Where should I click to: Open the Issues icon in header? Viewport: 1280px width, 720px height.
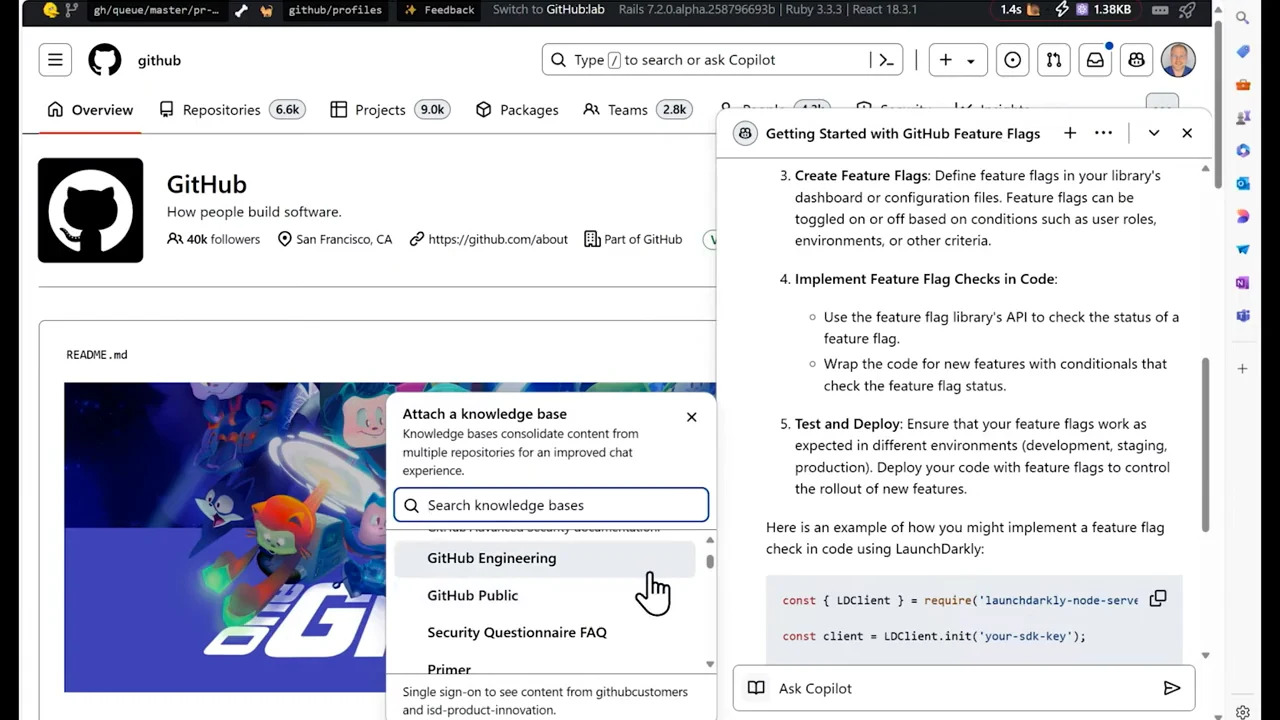1012,60
